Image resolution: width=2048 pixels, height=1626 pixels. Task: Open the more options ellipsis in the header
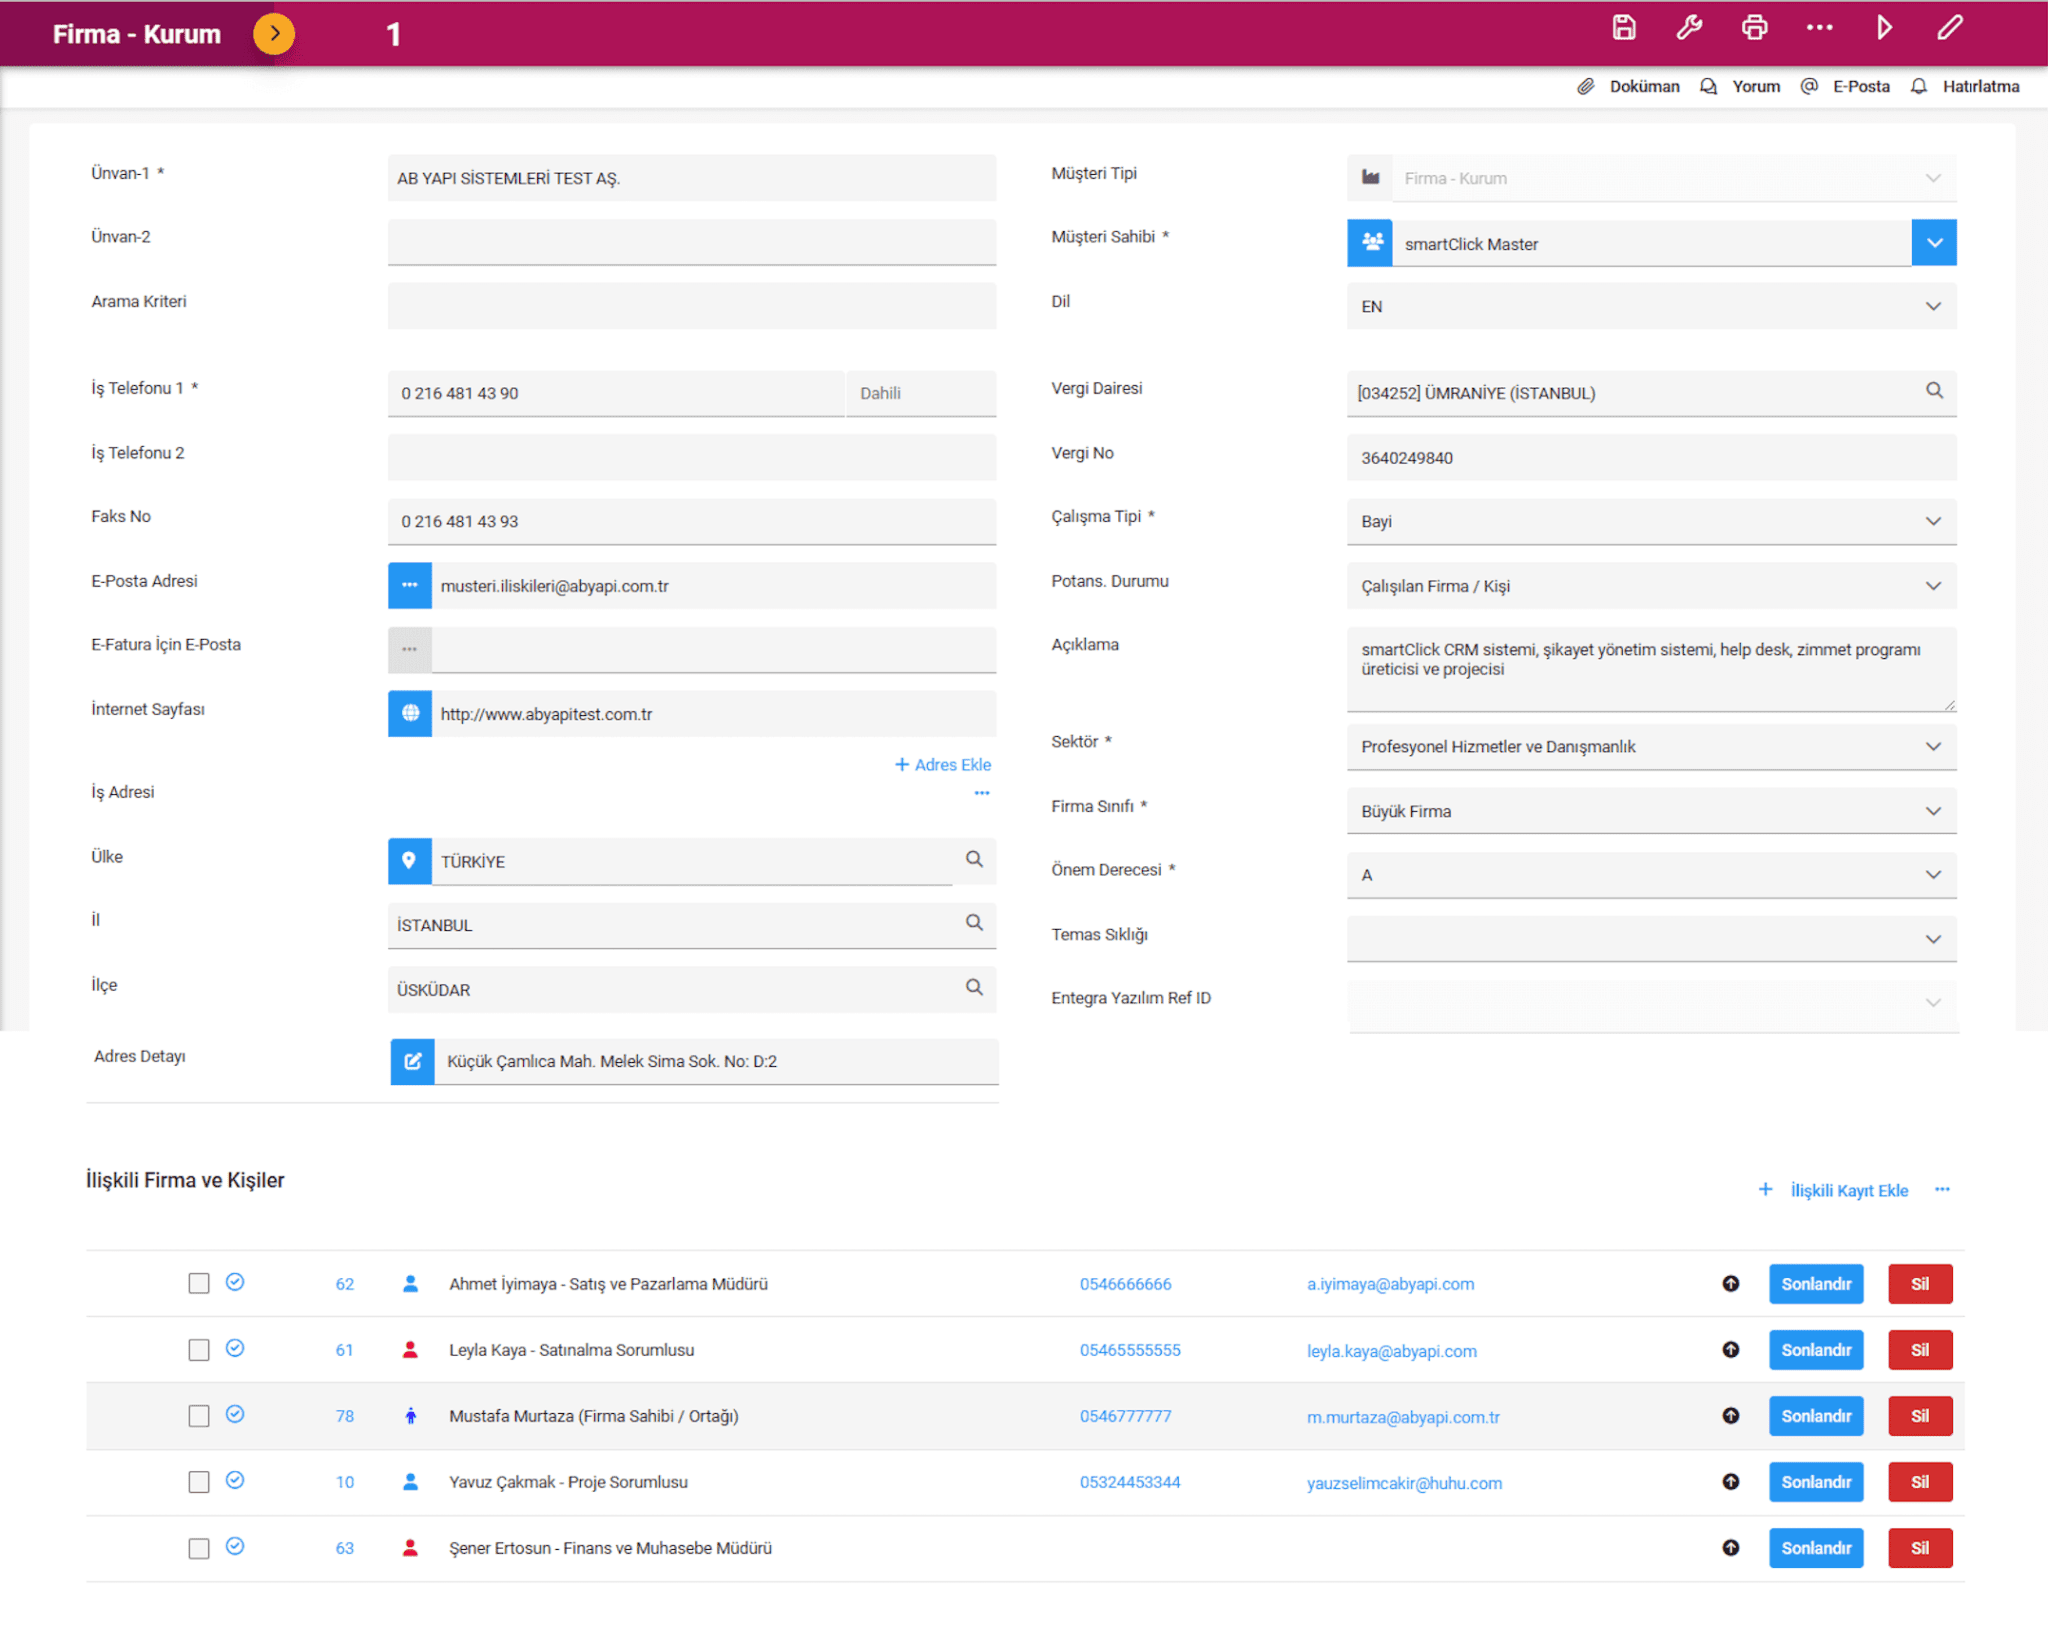(1819, 27)
